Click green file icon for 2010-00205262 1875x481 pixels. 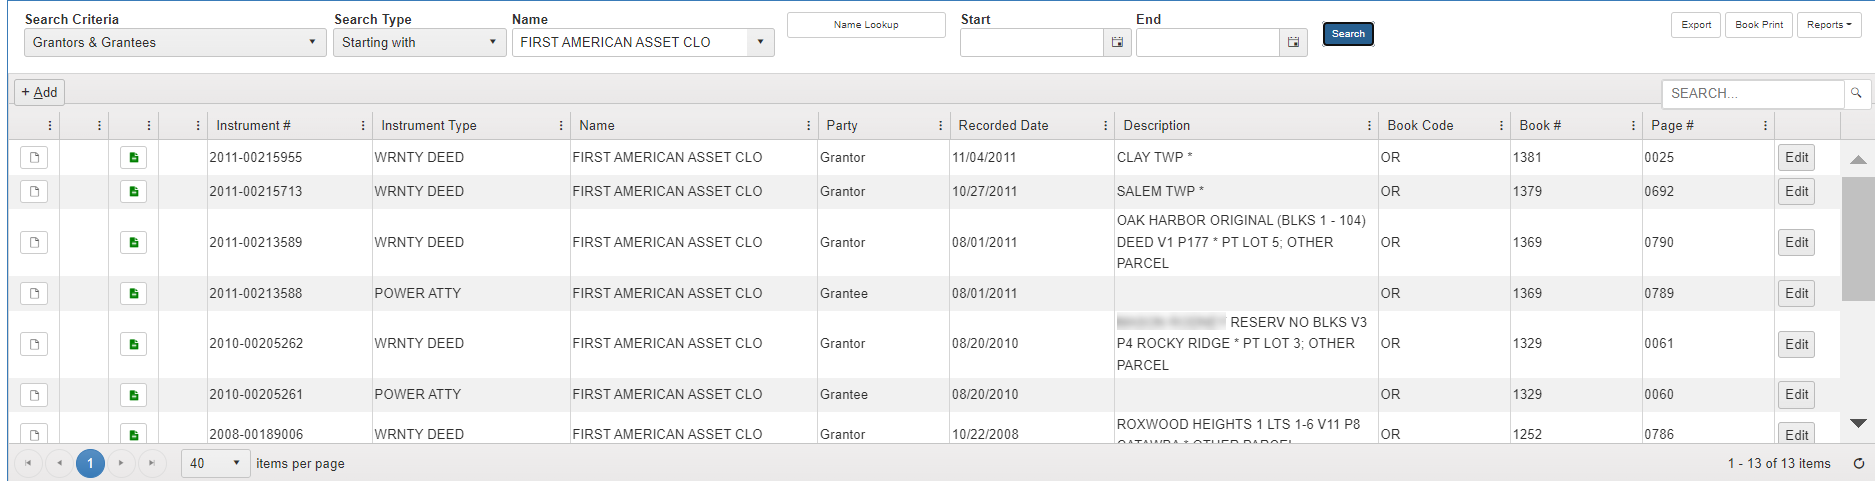click(133, 344)
